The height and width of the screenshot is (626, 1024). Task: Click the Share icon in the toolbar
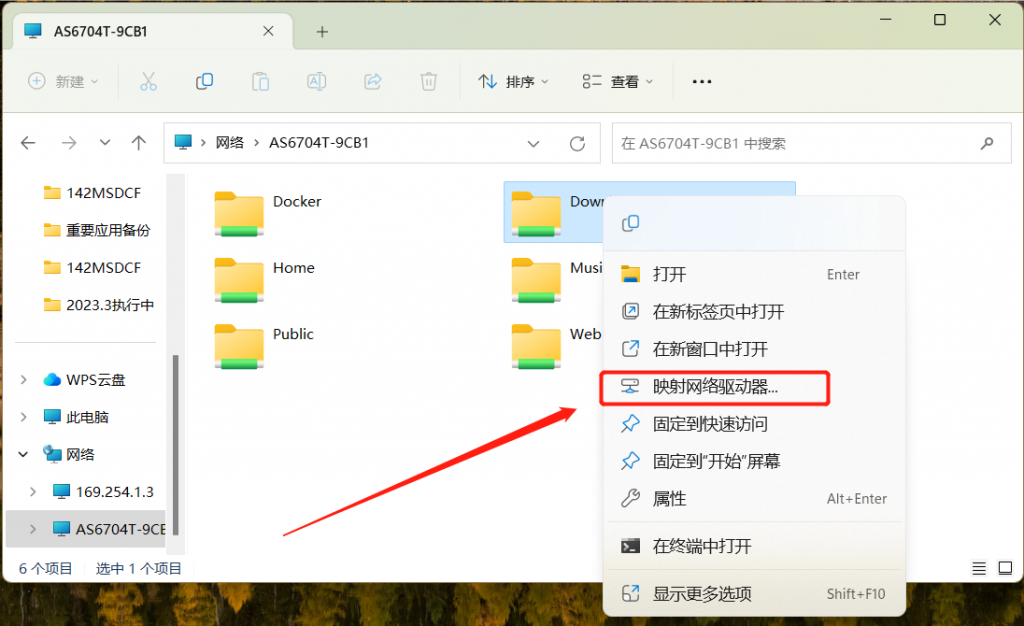click(373, 82)
